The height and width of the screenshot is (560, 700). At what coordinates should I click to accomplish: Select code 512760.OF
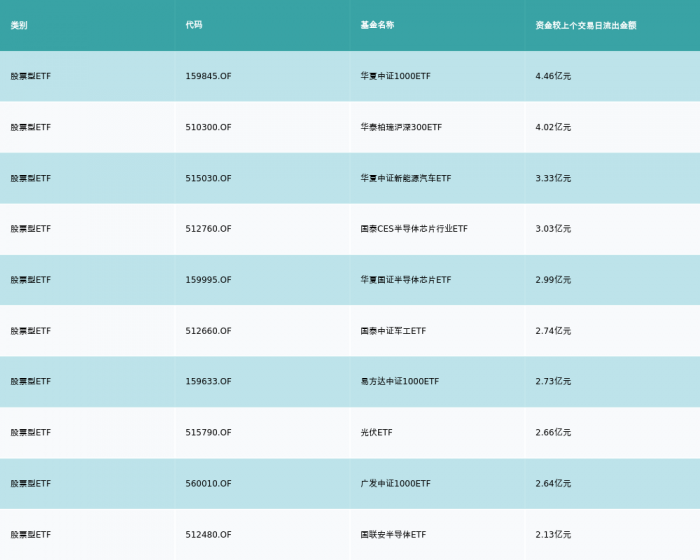(208, 229)
